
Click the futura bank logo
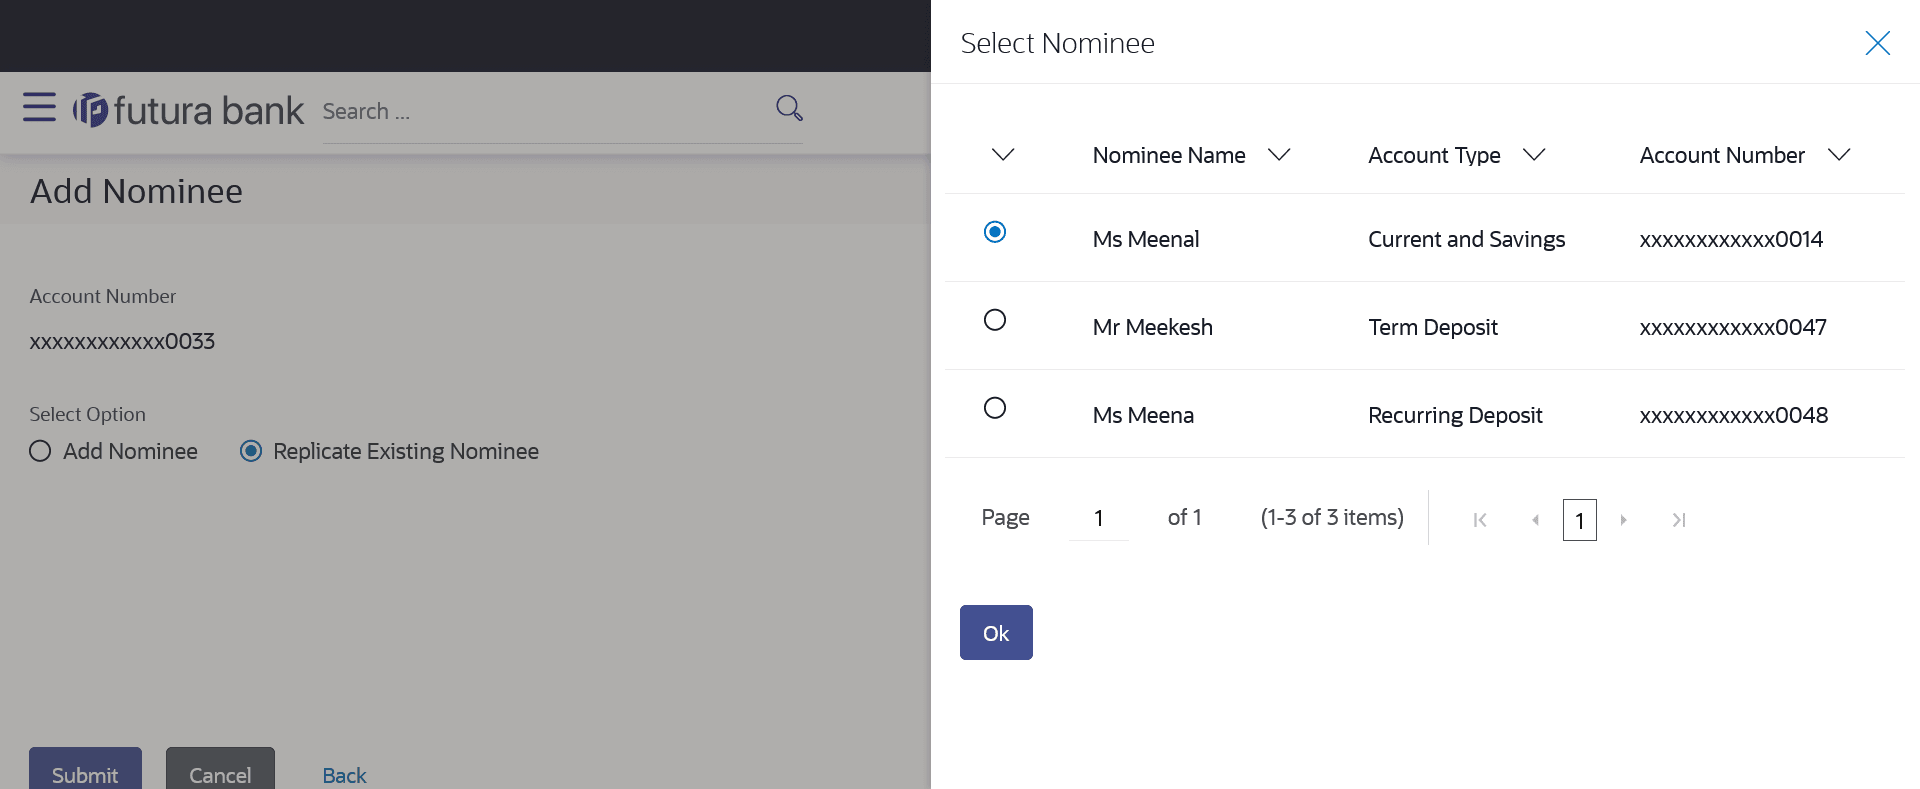tap(189, 110)
